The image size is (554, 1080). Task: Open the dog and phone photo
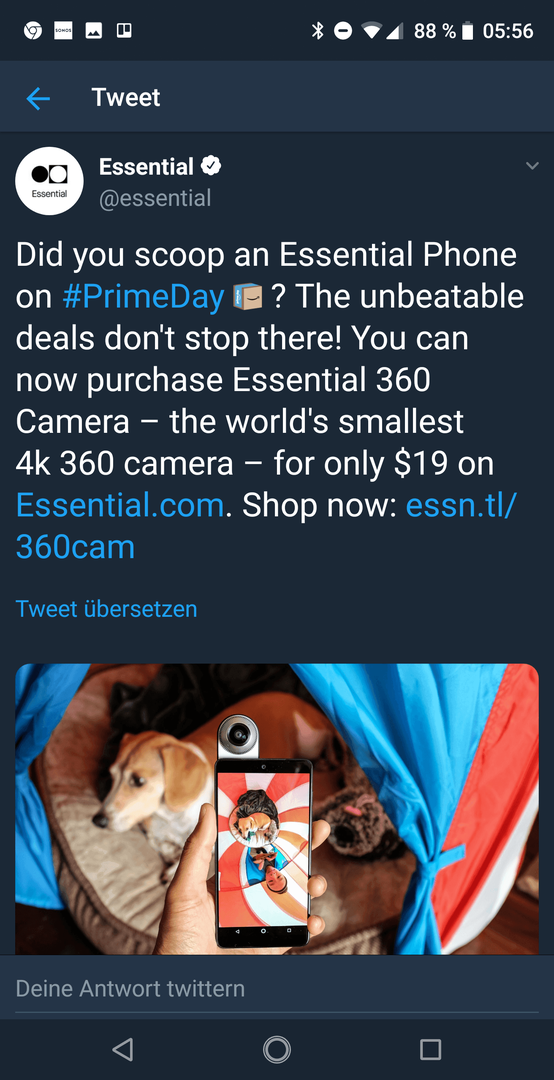click(277, 809)
